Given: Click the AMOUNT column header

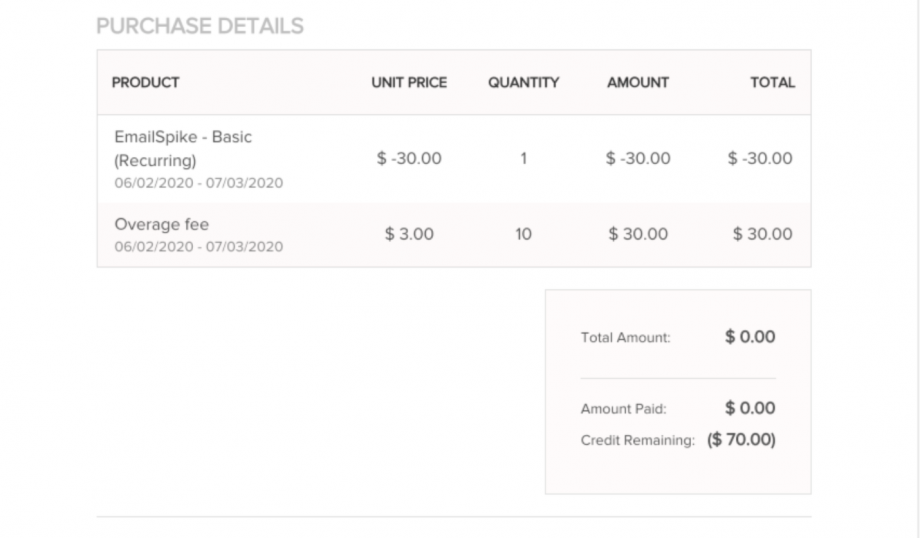Looking at the screenshot, I should pos(638,83).
